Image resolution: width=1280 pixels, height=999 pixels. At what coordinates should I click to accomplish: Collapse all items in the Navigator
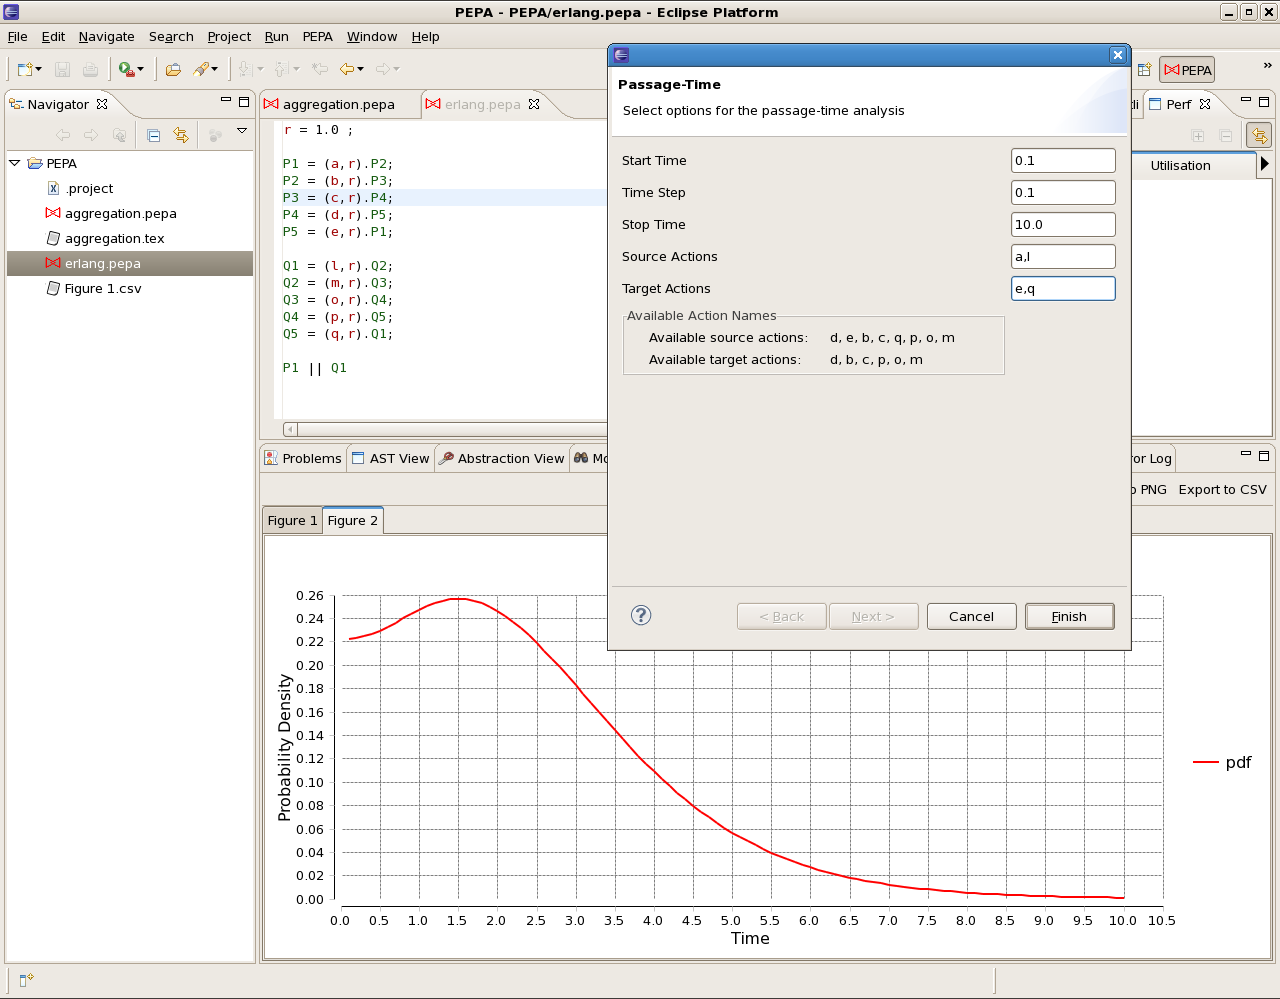[x=153, y=135]
